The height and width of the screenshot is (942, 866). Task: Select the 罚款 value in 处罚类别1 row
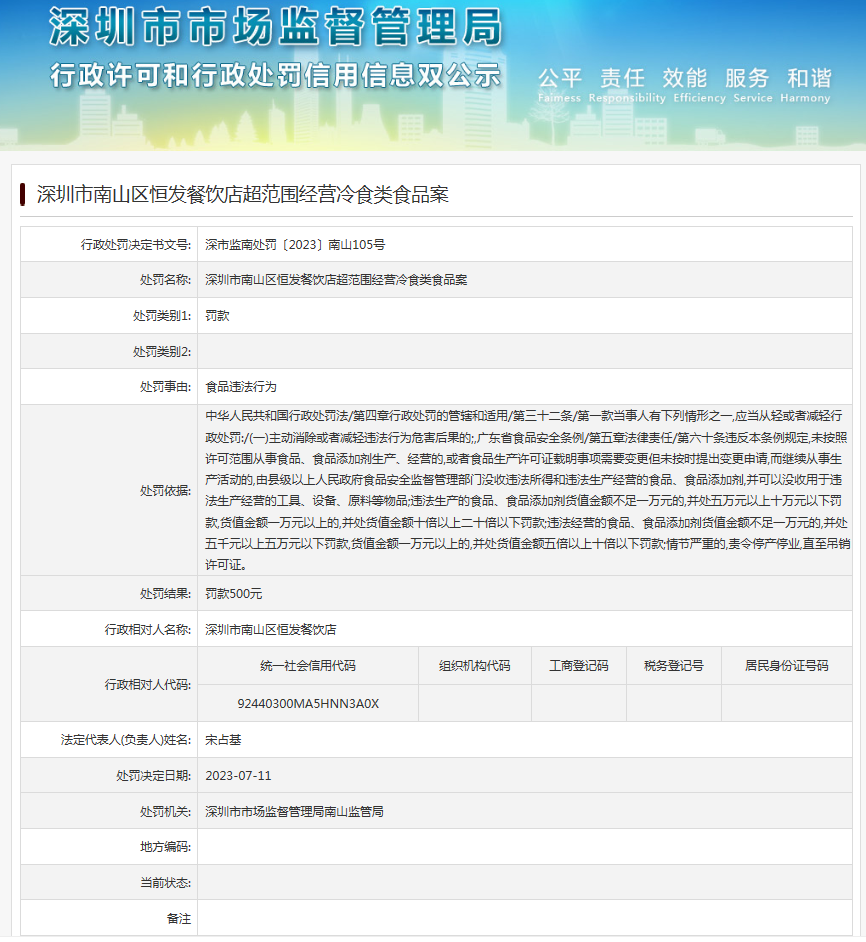pyautogui.click(x=217, y=316)
